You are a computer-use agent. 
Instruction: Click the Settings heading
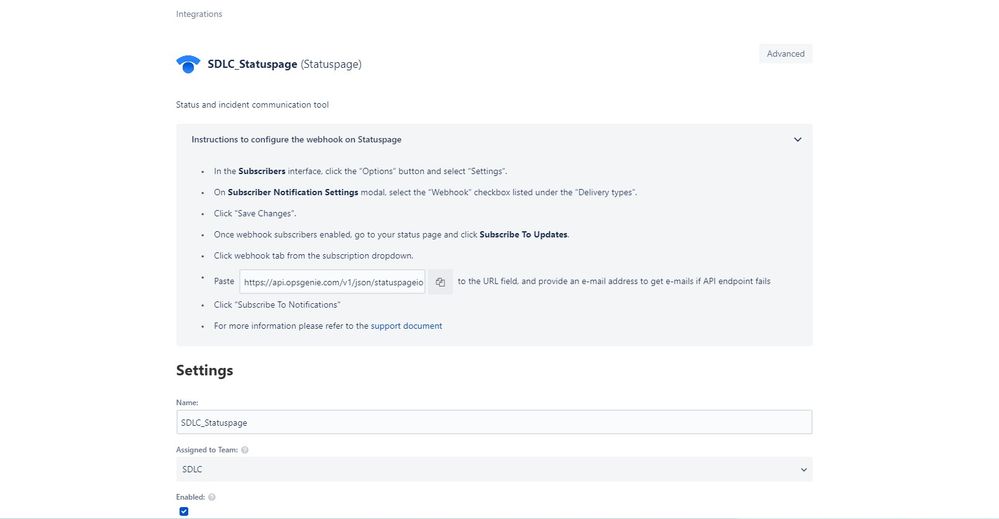click(205, 371)
